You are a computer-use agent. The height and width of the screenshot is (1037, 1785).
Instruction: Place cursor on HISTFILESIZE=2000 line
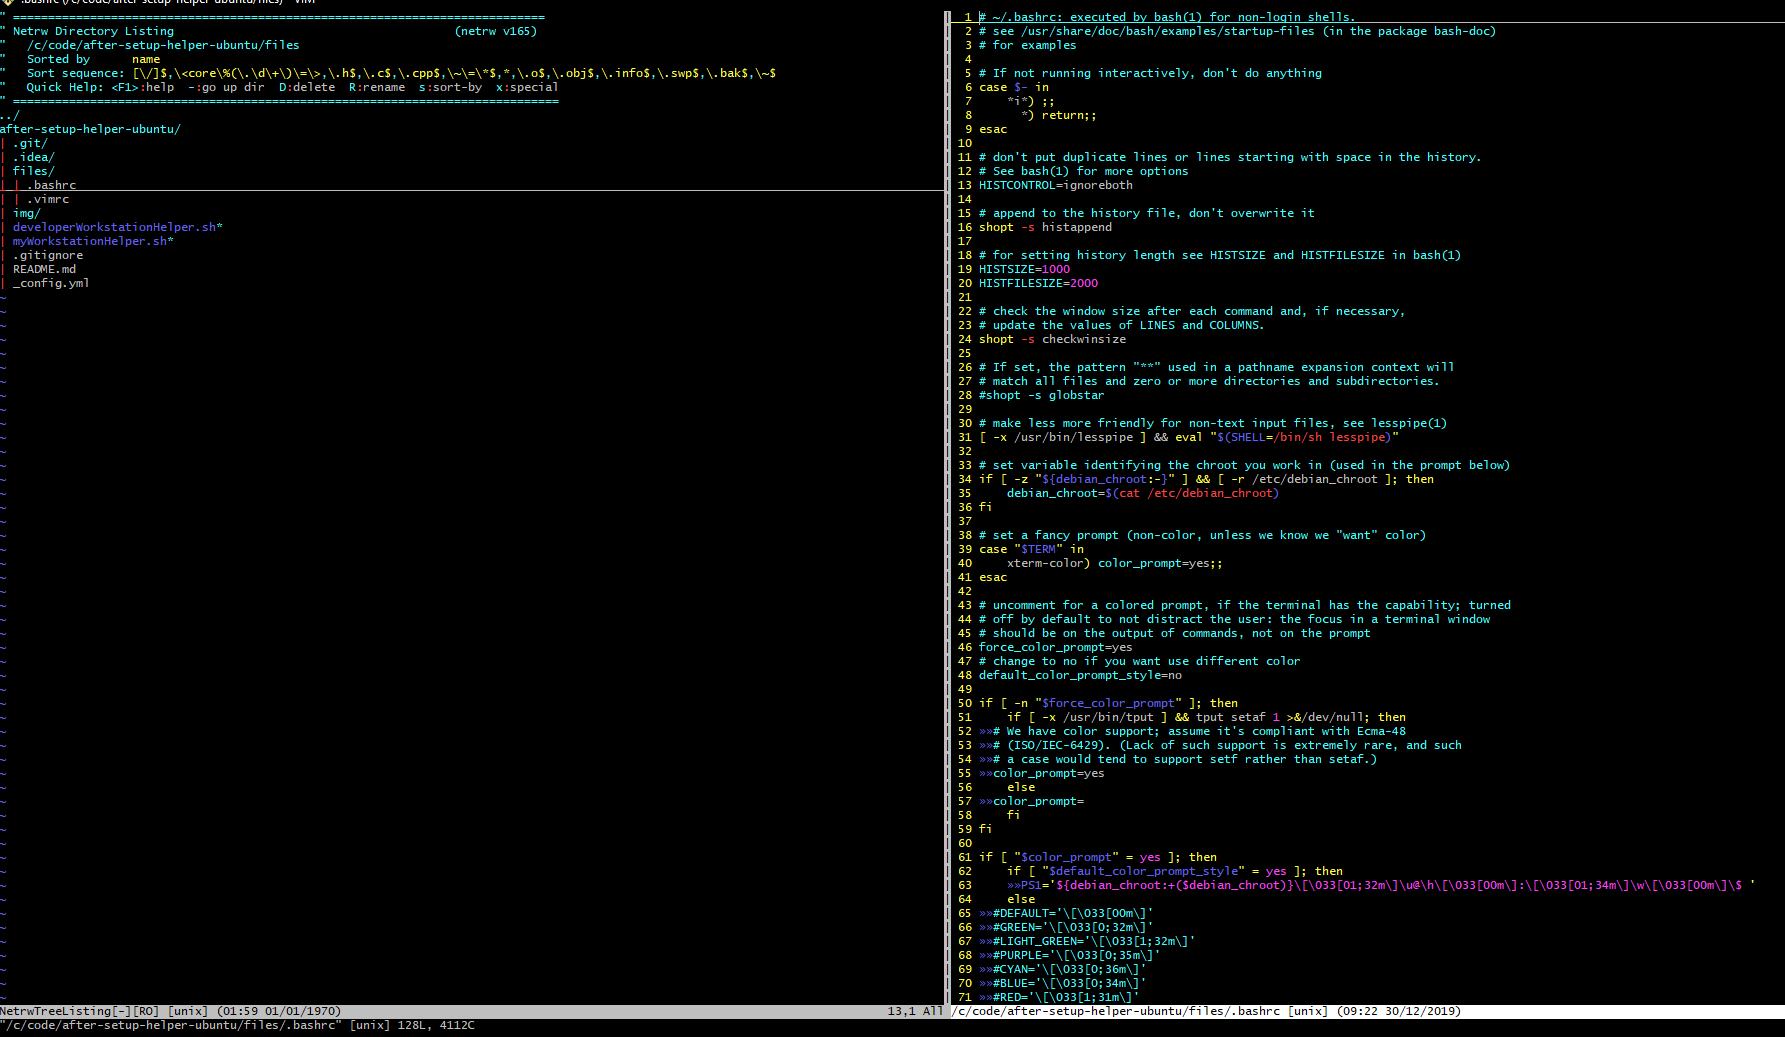coord(1038,283)
